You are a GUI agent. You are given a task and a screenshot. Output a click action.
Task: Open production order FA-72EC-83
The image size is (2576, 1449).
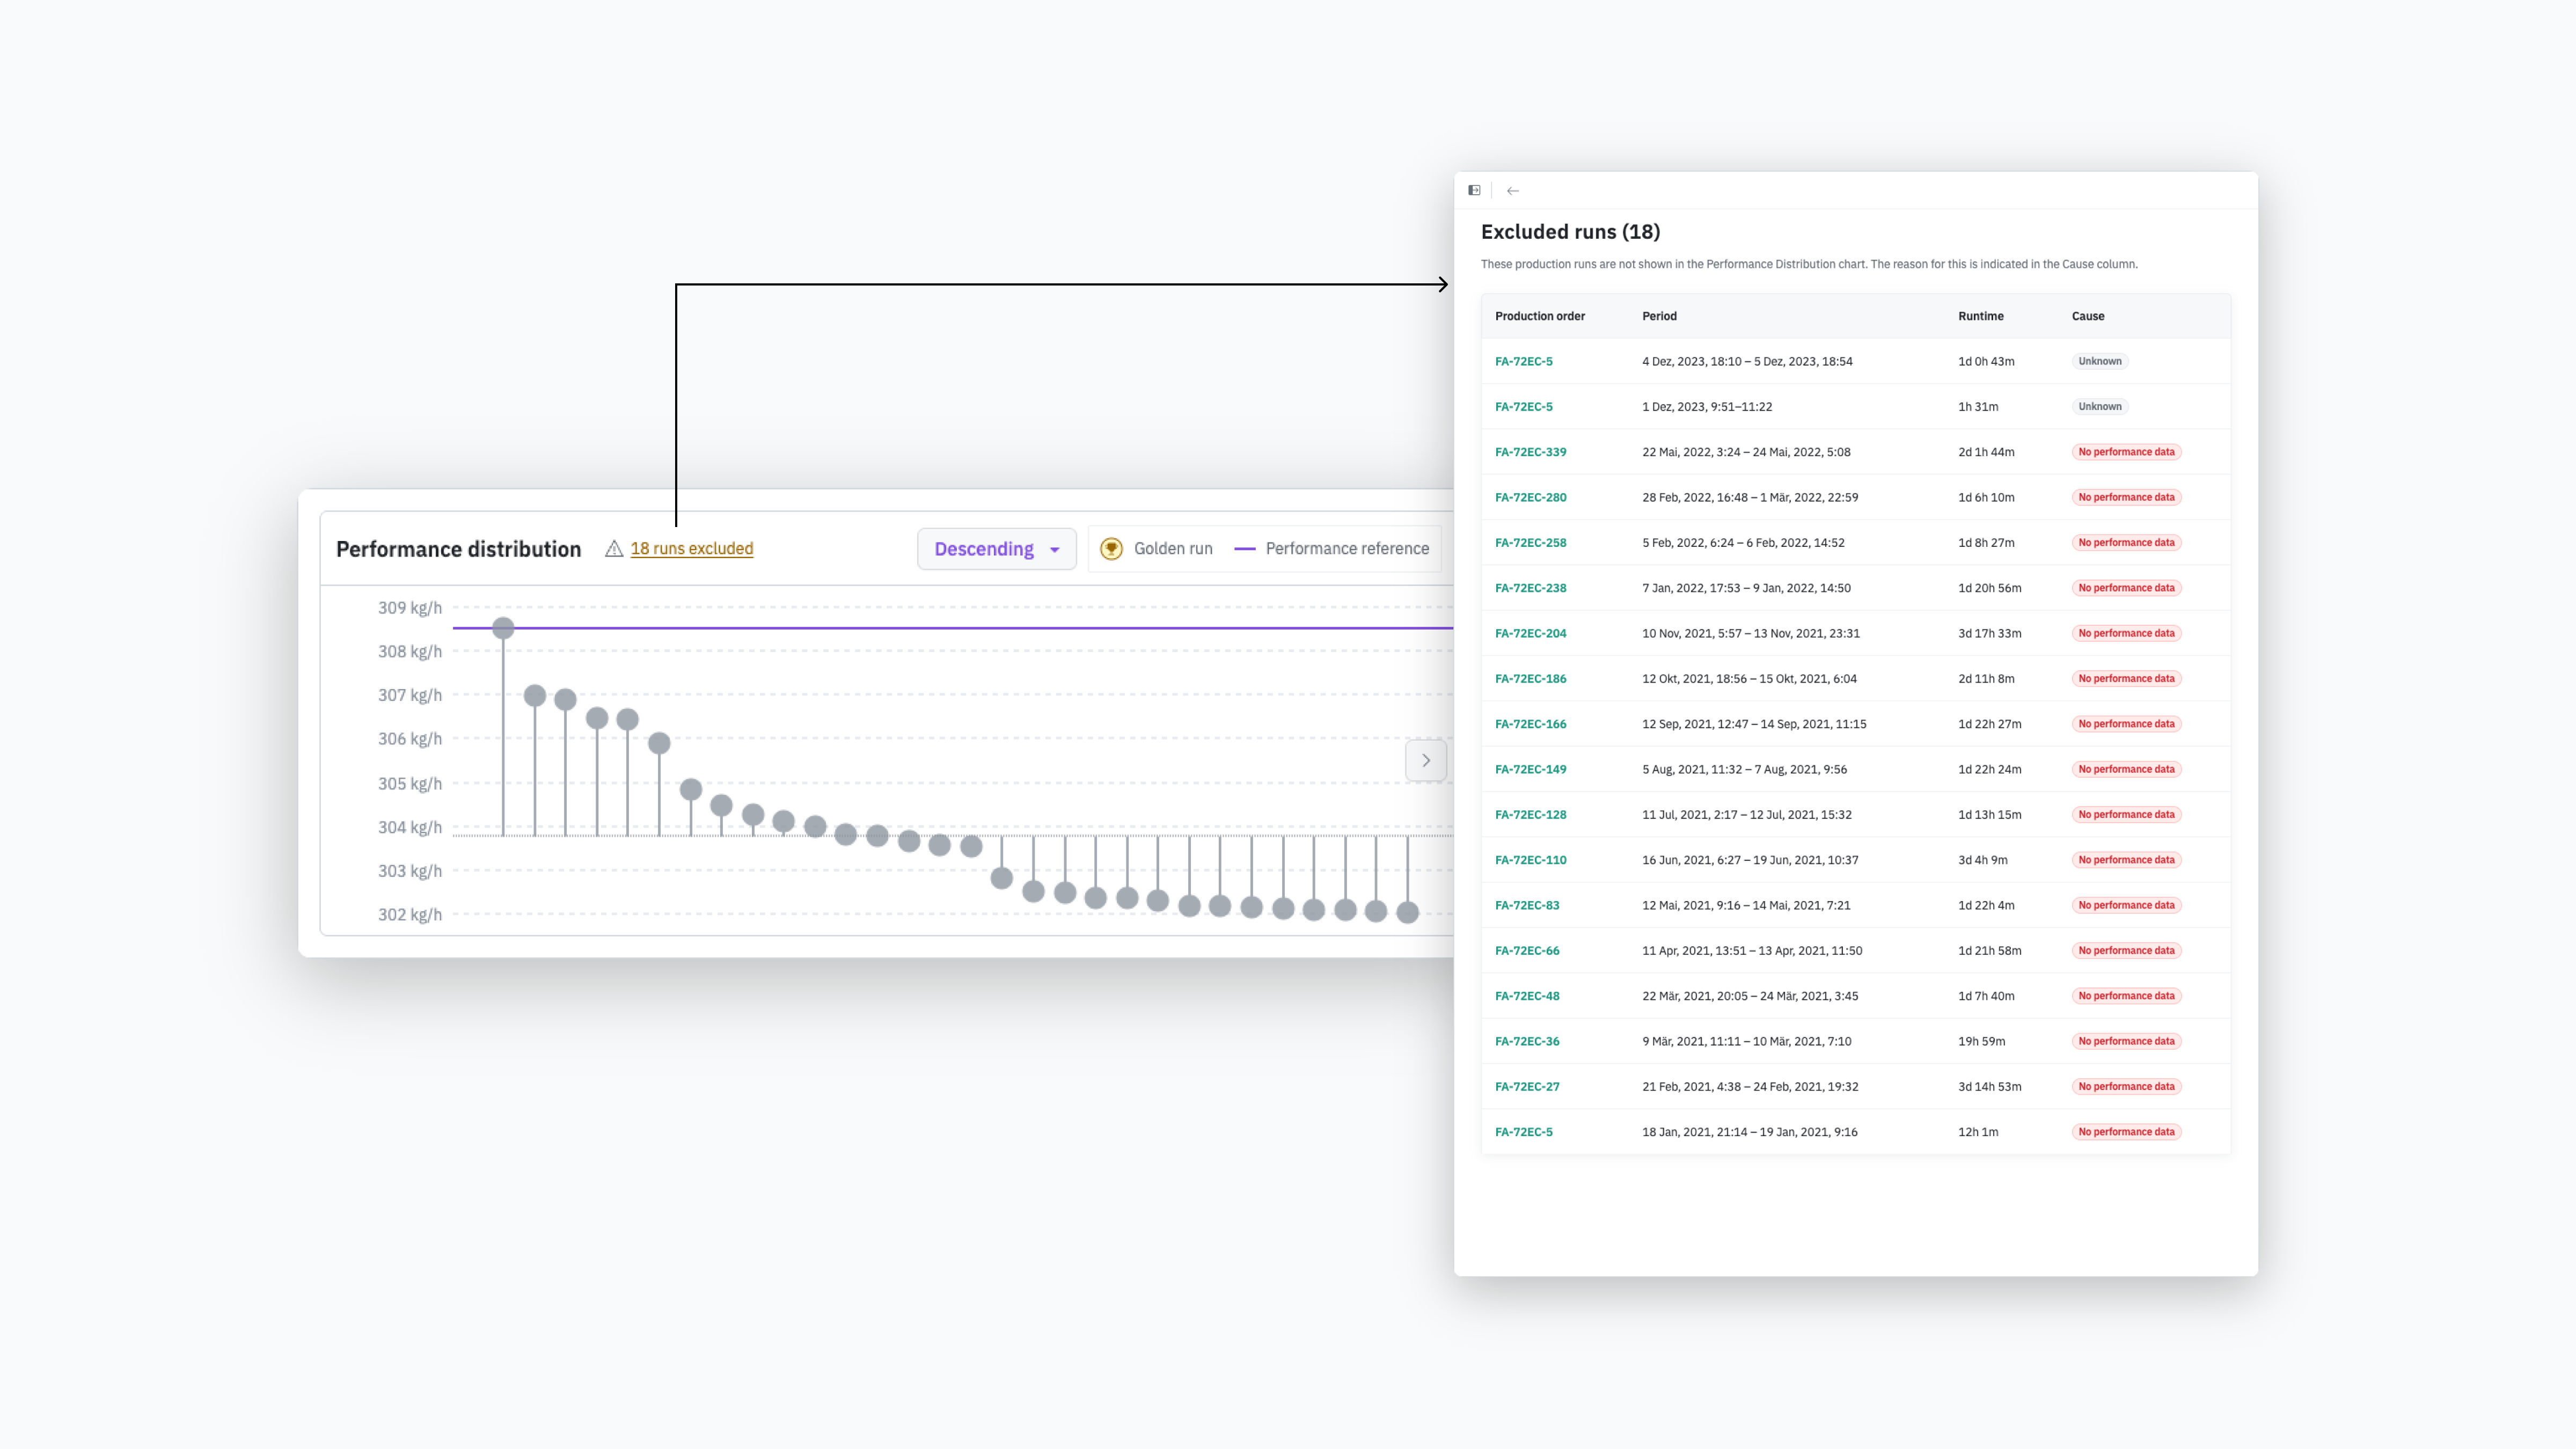[1527, 905]
